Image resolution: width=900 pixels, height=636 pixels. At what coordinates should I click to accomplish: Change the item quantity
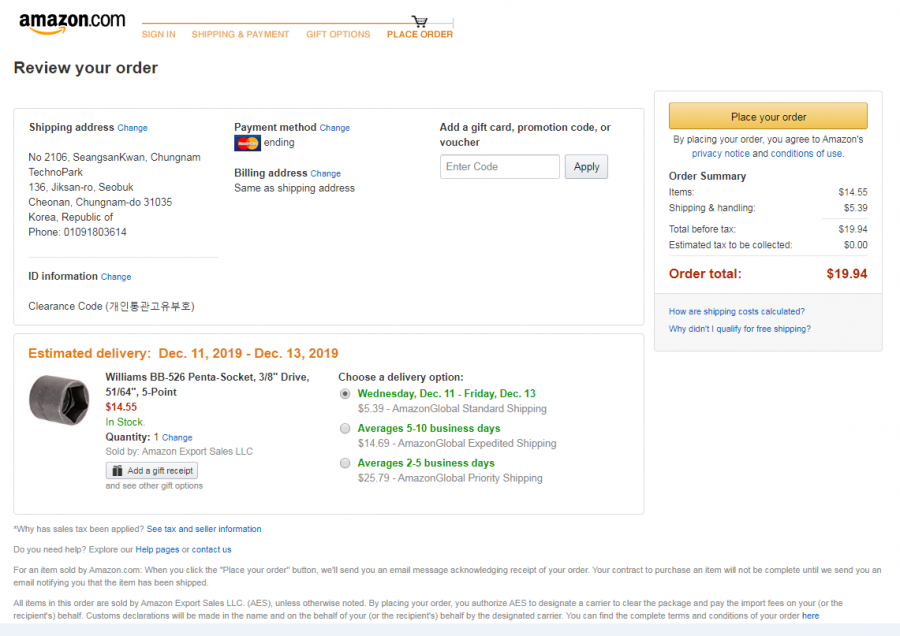point(177,438)
